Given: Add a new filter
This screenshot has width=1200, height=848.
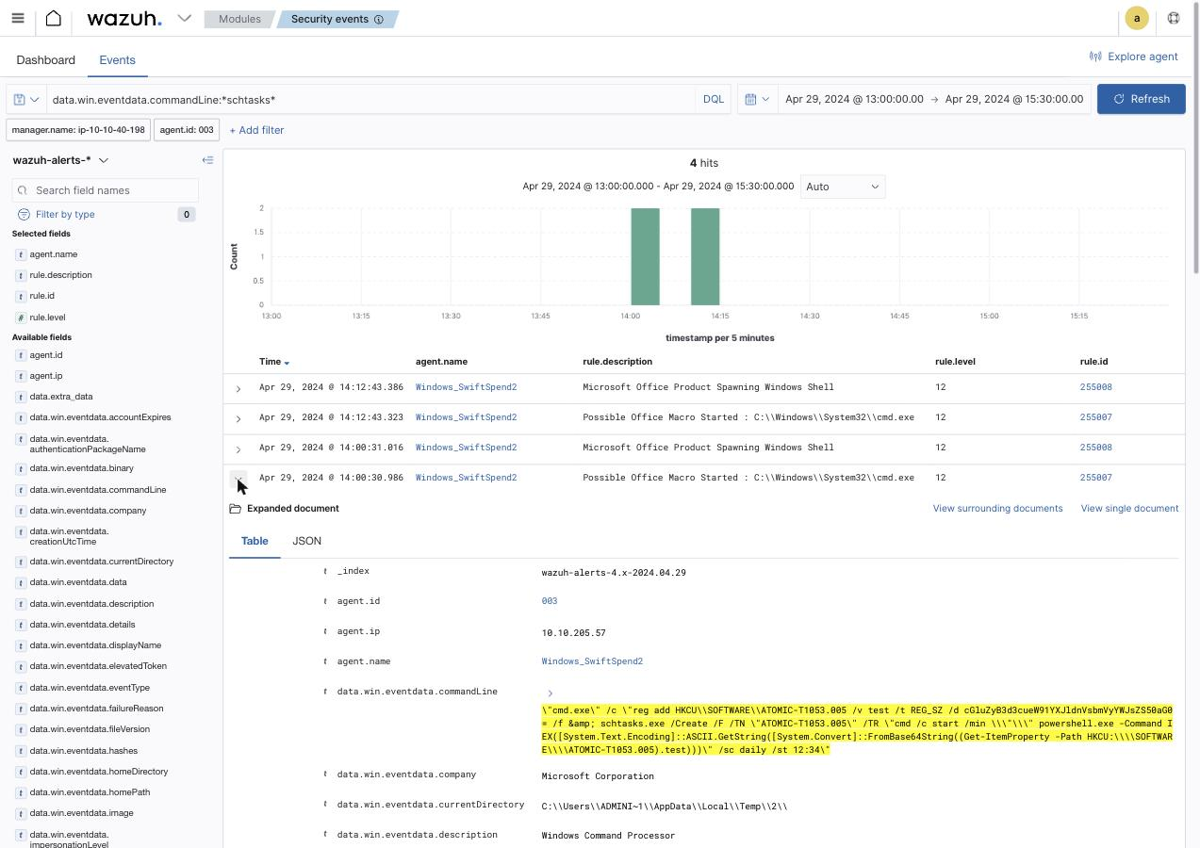Looking at the screenshot, I should point(257,130).
